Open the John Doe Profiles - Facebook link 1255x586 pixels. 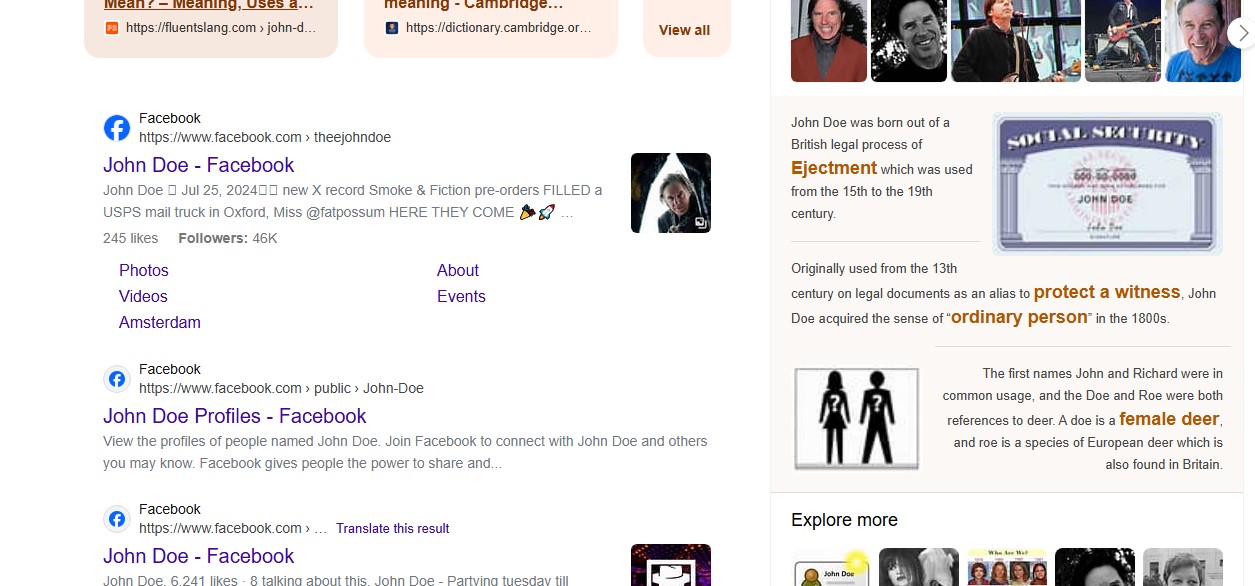point(235,416)
